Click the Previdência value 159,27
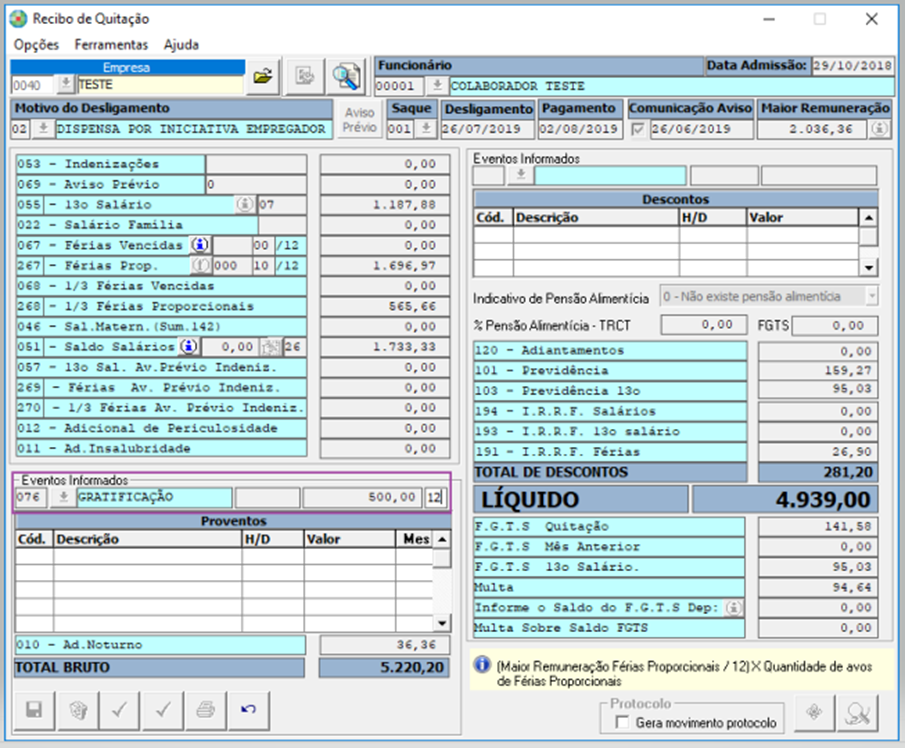 (x=817, y=371)
